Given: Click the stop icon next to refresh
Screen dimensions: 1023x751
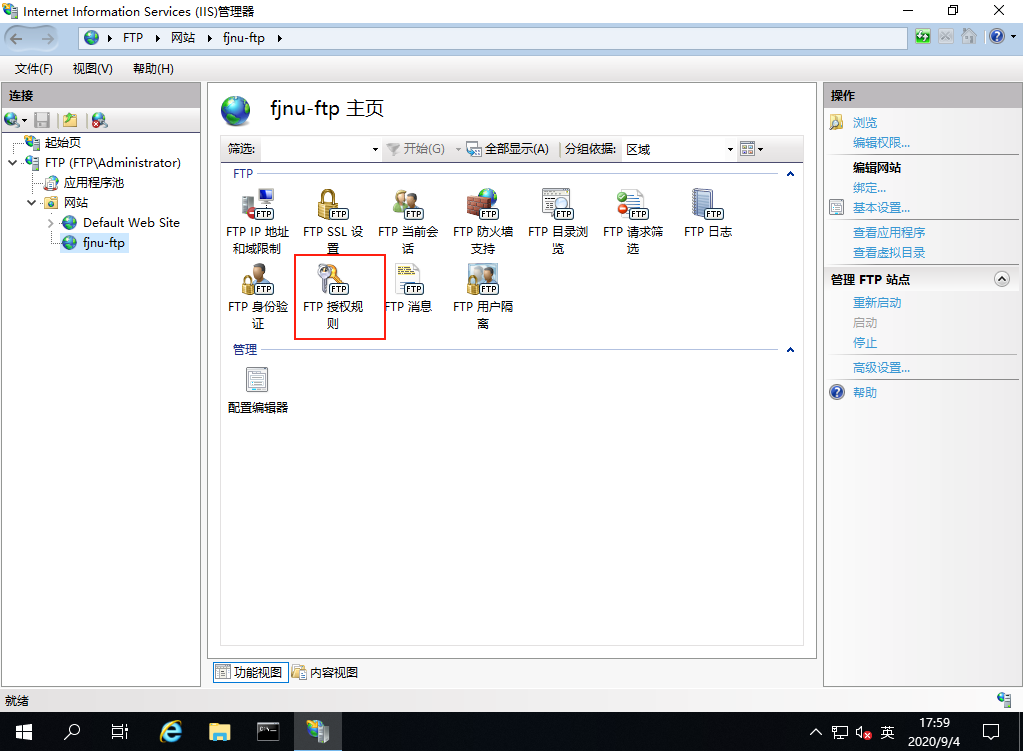Looking at the screenshot, I should point(946,37).
